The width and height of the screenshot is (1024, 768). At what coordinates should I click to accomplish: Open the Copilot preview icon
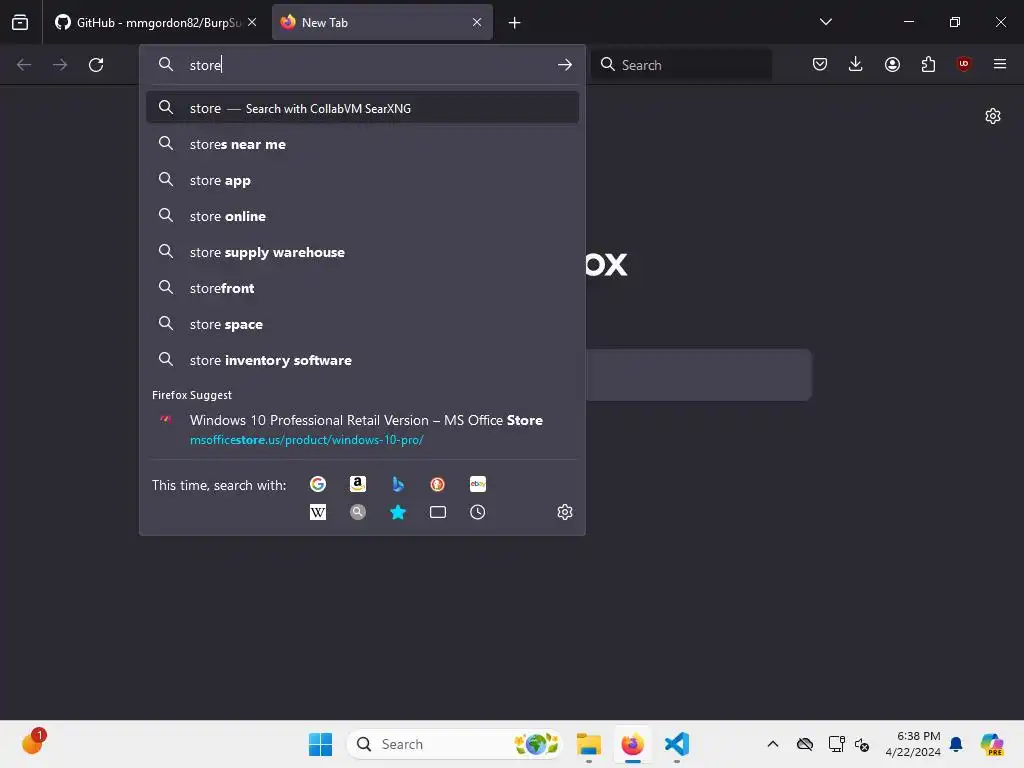point(992,744)
